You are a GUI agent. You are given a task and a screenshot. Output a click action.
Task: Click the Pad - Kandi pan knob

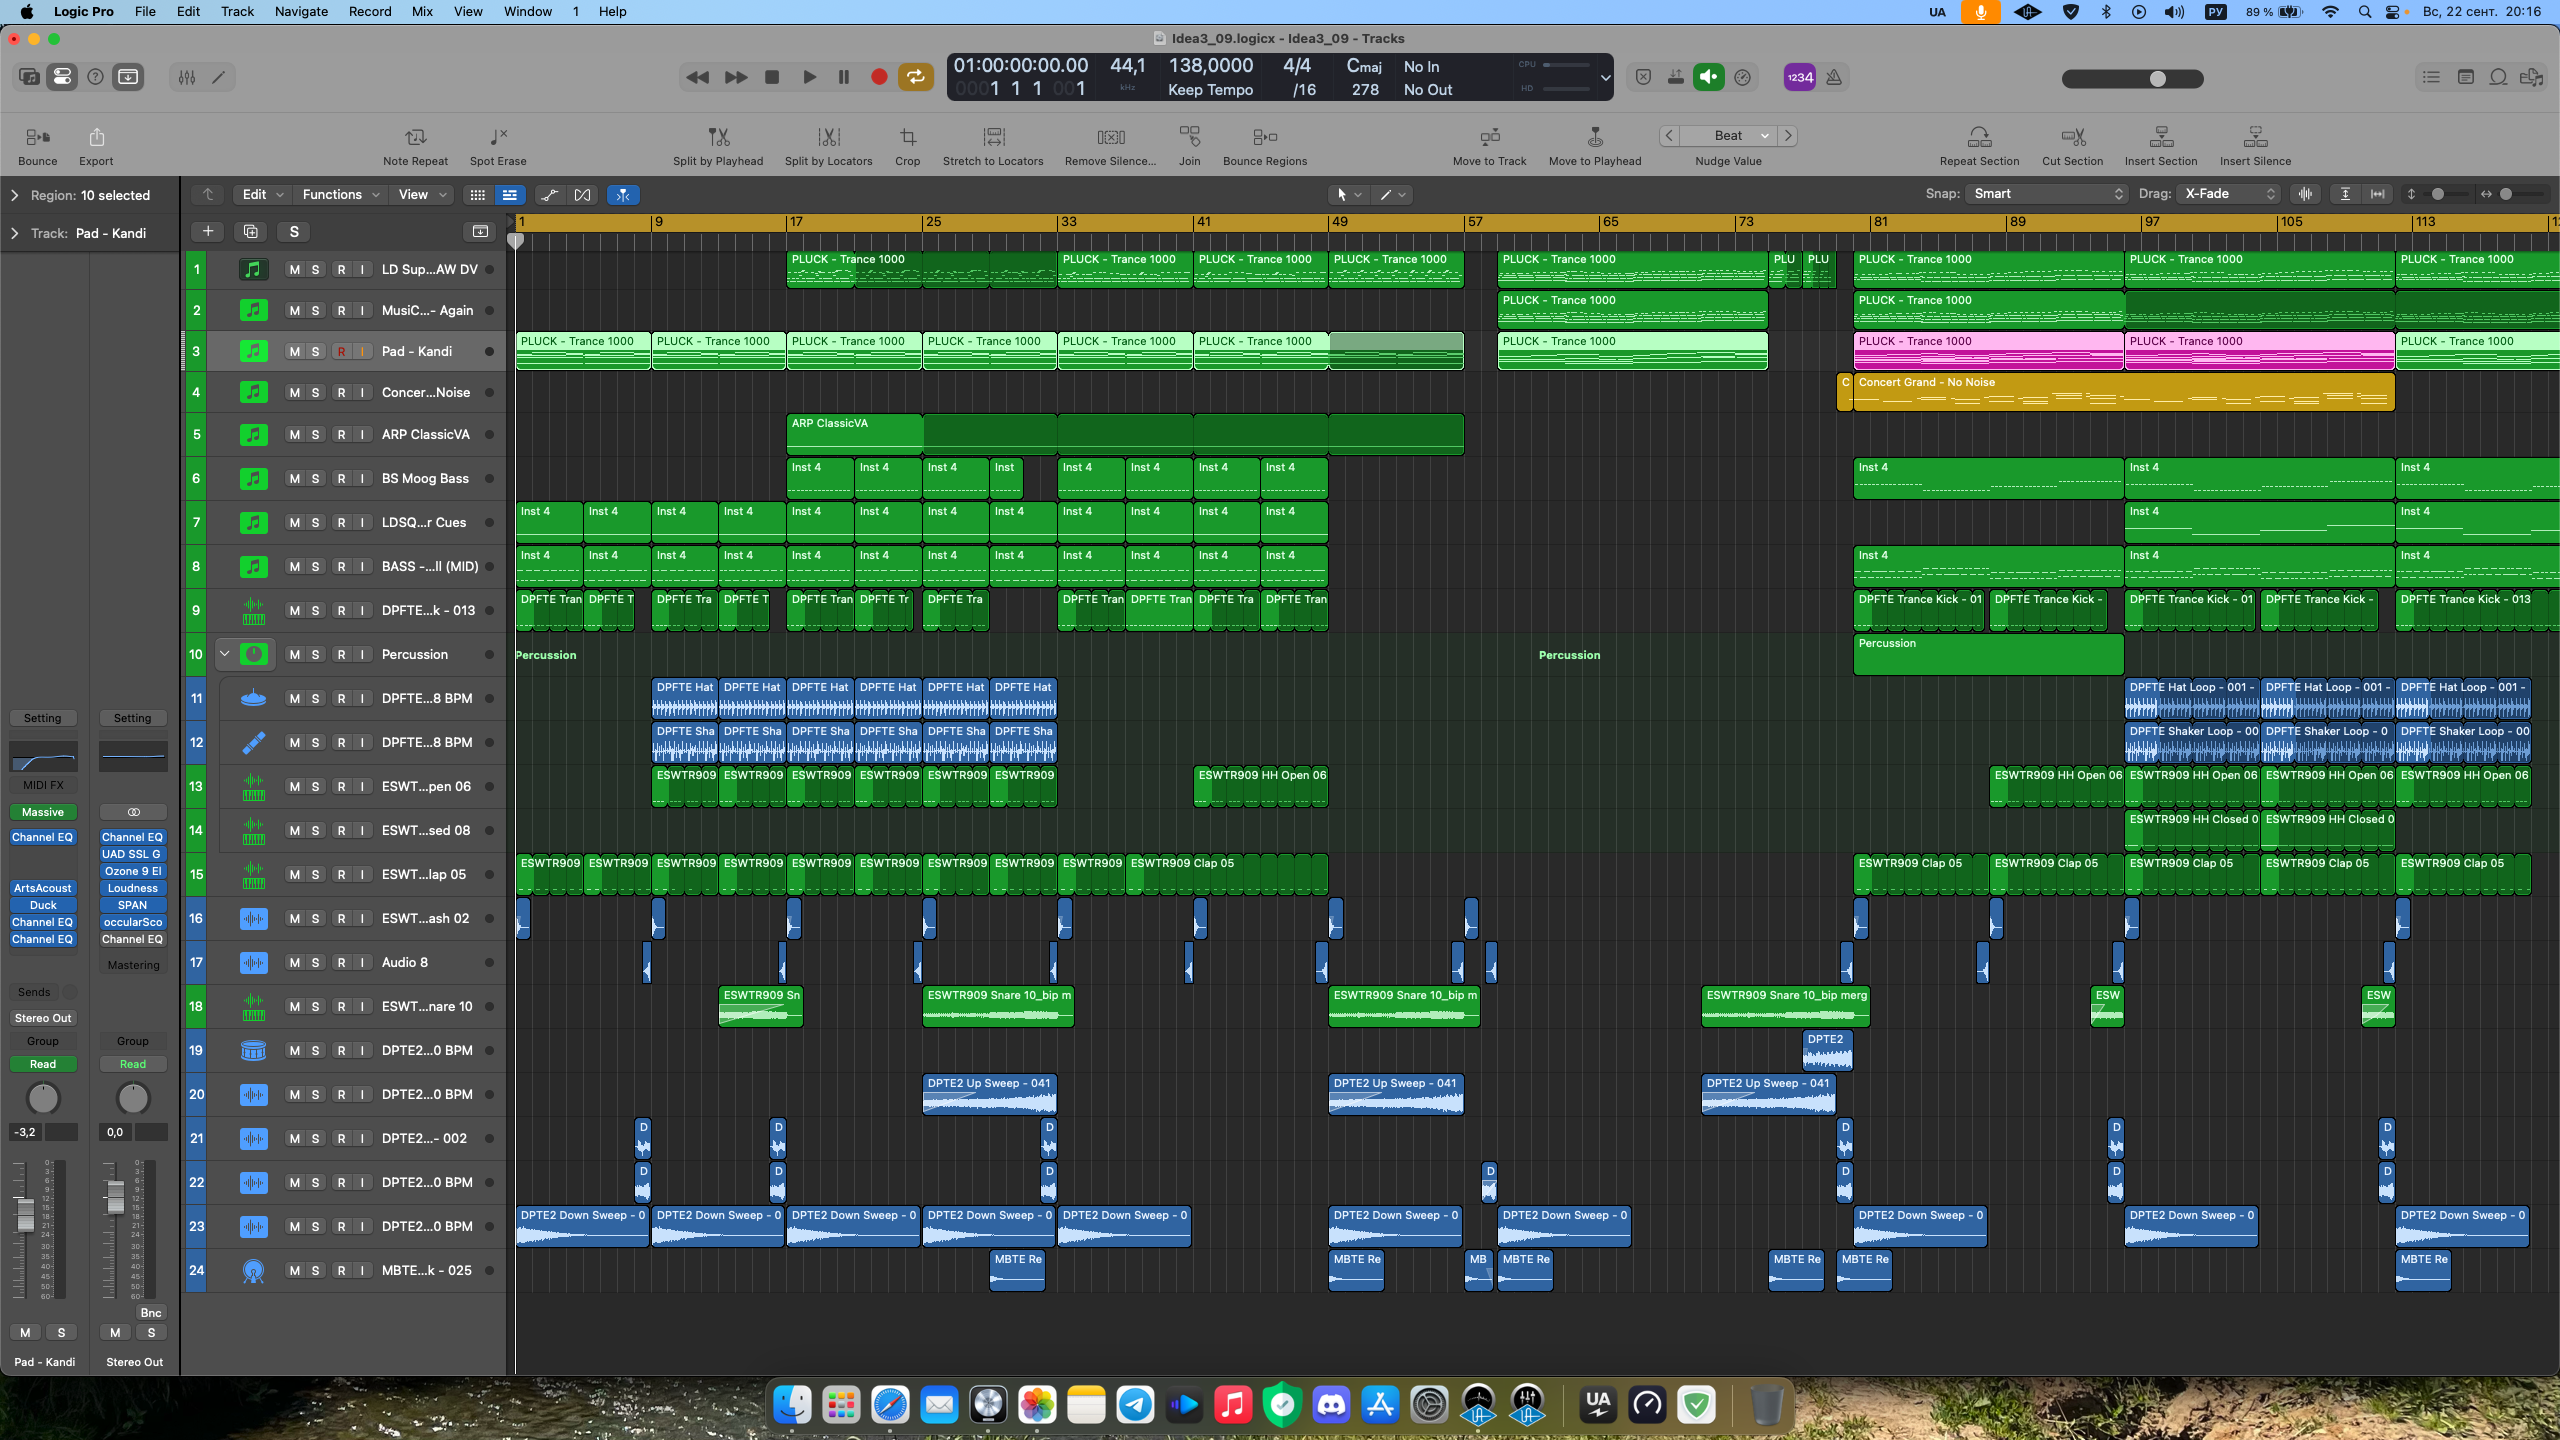(x=43, y=1099)
